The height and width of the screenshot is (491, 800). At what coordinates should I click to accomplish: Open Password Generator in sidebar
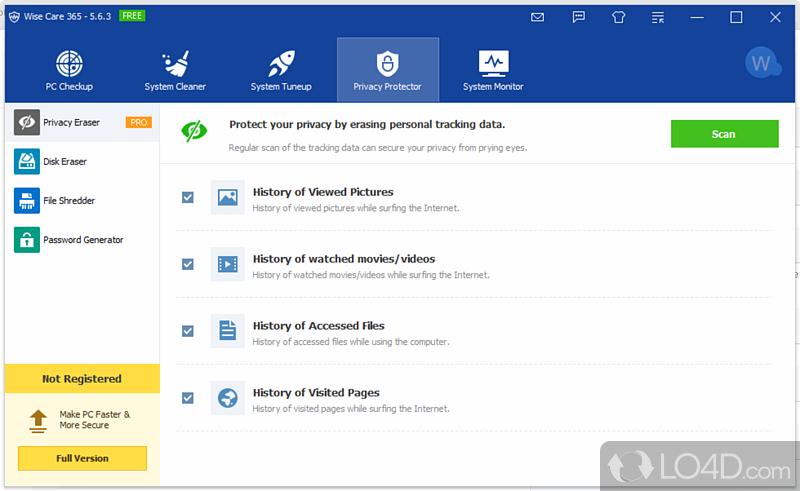[82, 240]
